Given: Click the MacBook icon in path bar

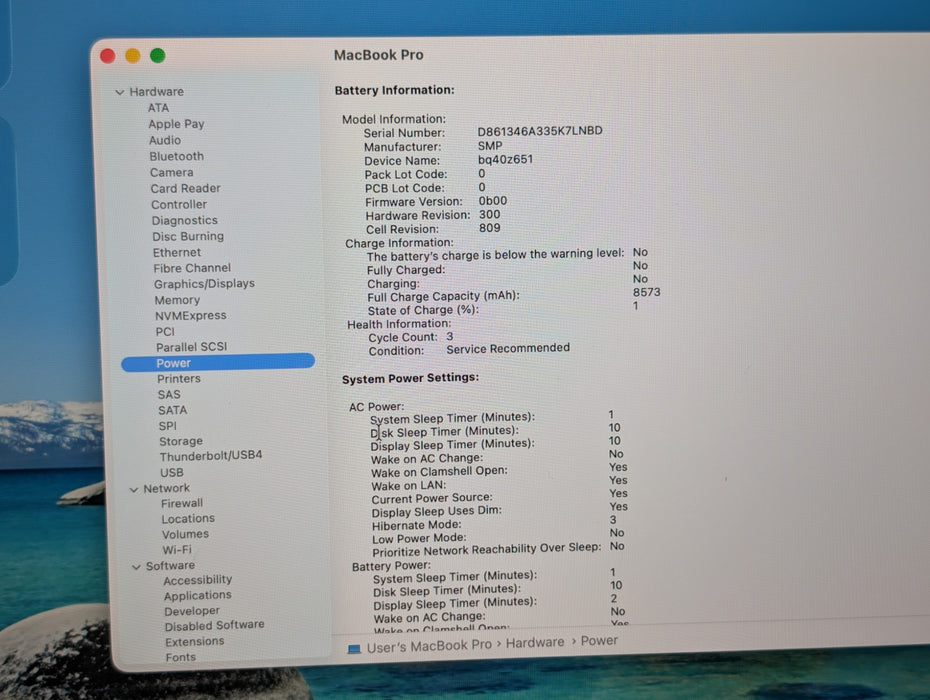Looking at the screenshot, I should 354,649.
